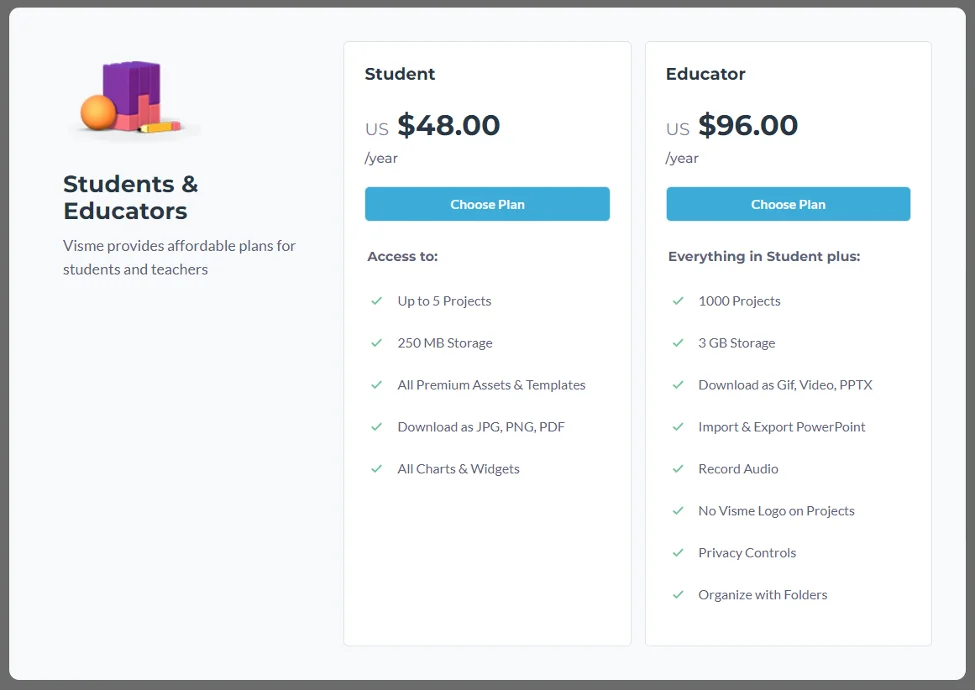The image size is (977, 691).
Task: Click the checkmark beside Privacy Controls
Action: click(x=678, y=553)
